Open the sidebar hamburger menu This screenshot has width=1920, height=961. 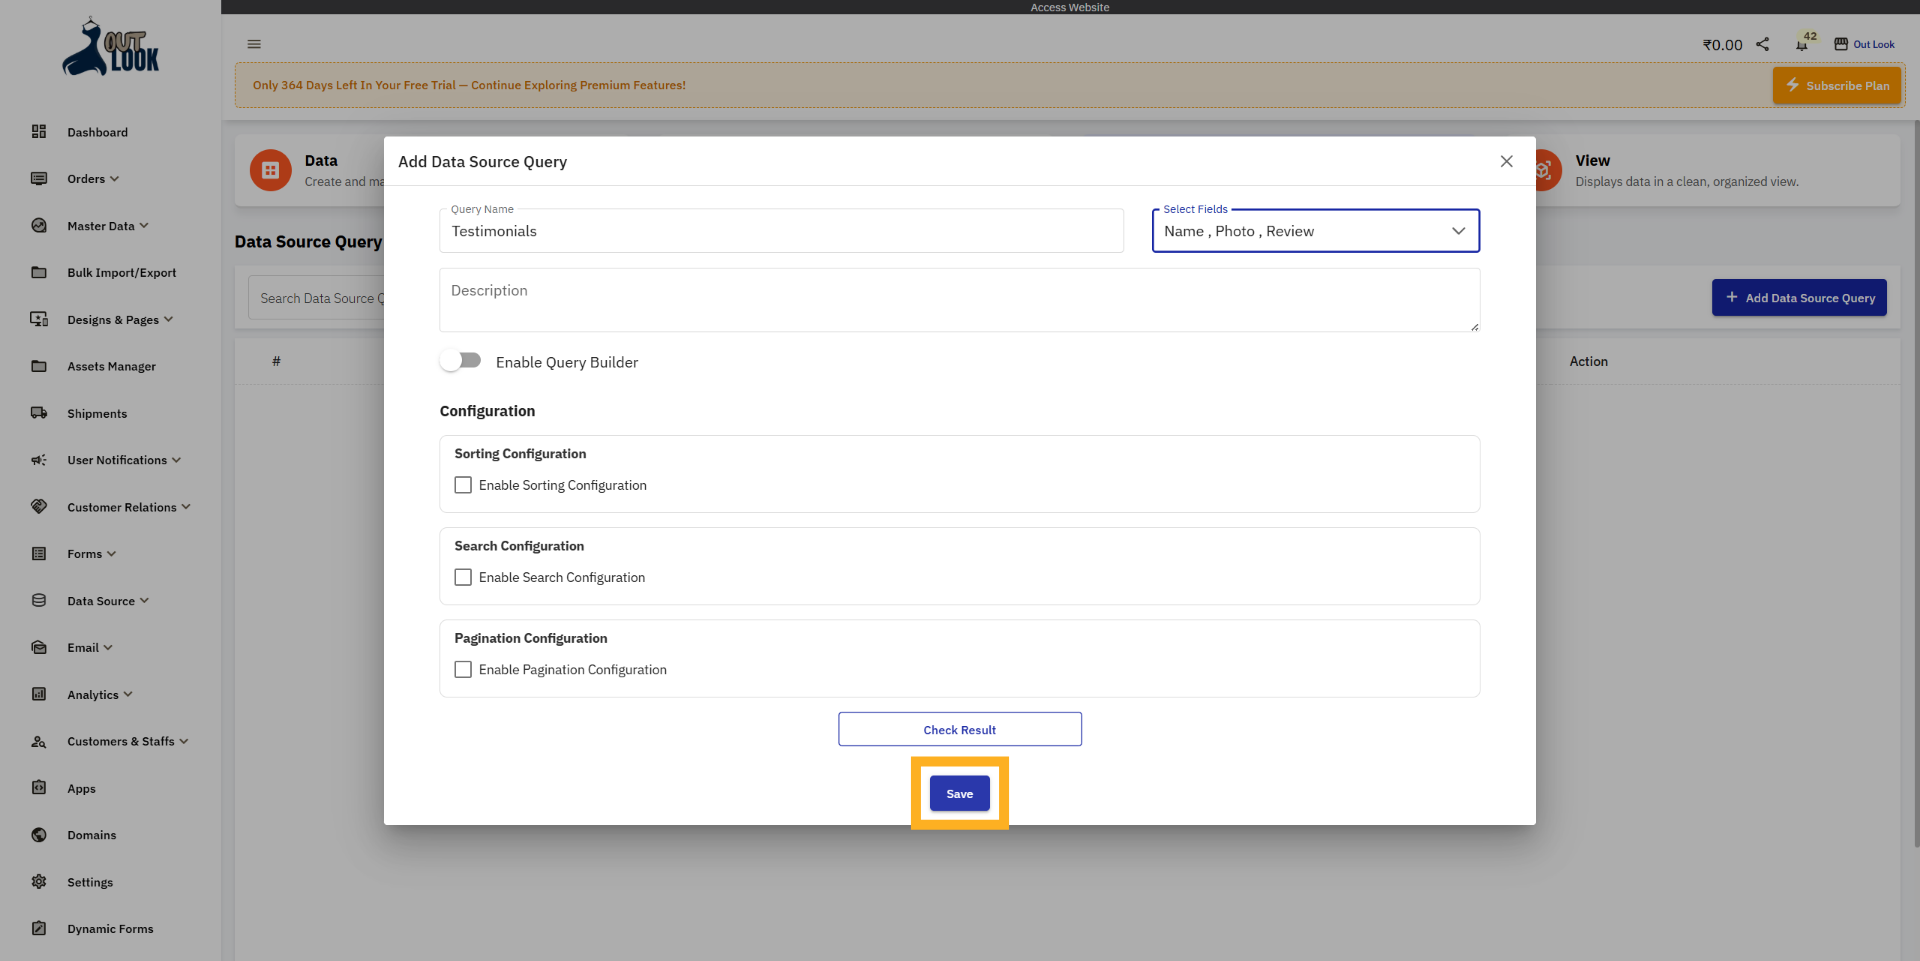click(253, 44)
